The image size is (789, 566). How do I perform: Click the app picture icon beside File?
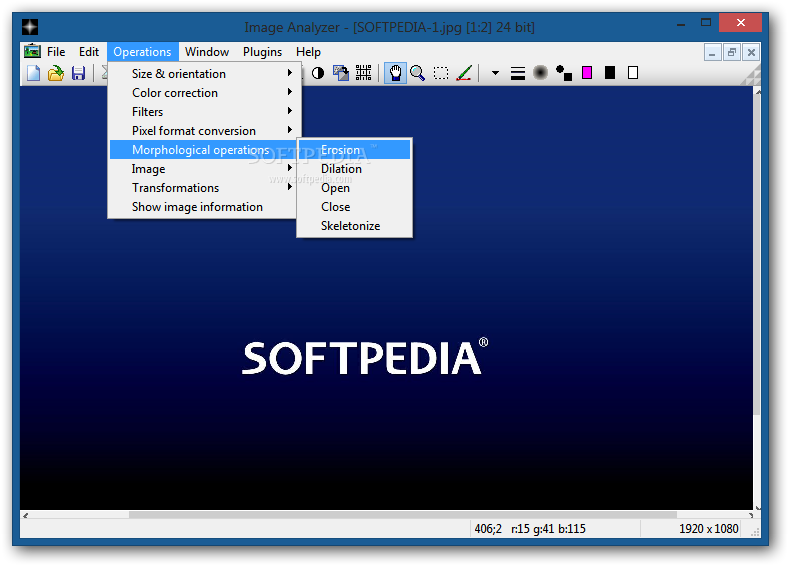coord(32,51)
